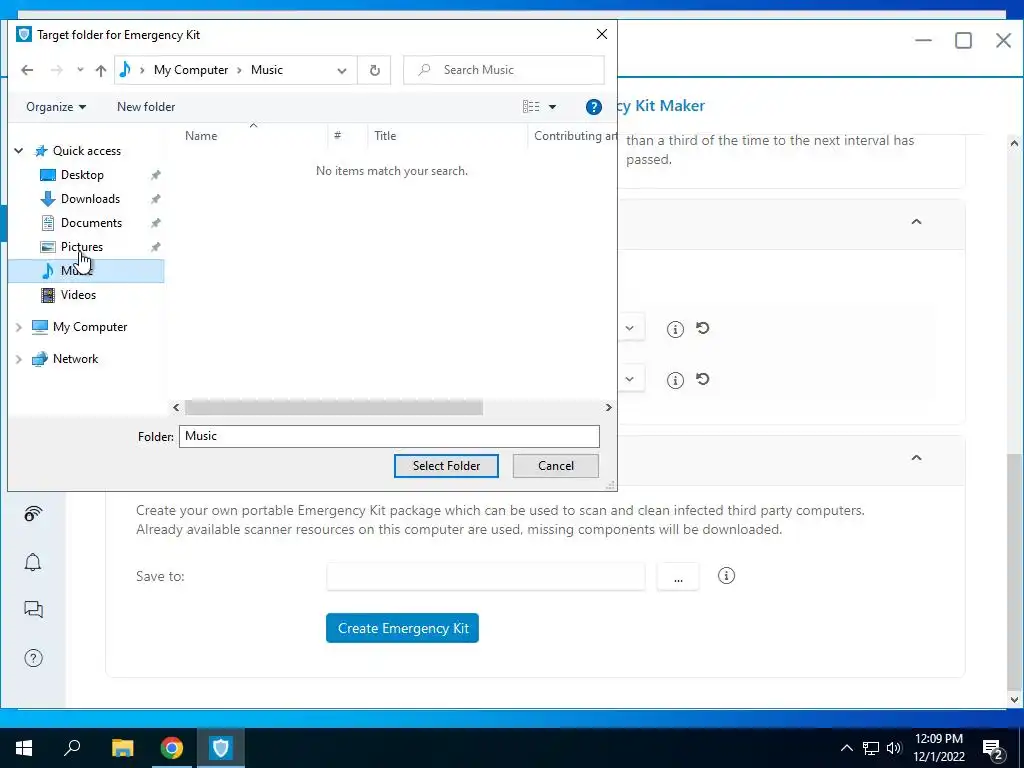Show info for the second dropdown setting

675,380
